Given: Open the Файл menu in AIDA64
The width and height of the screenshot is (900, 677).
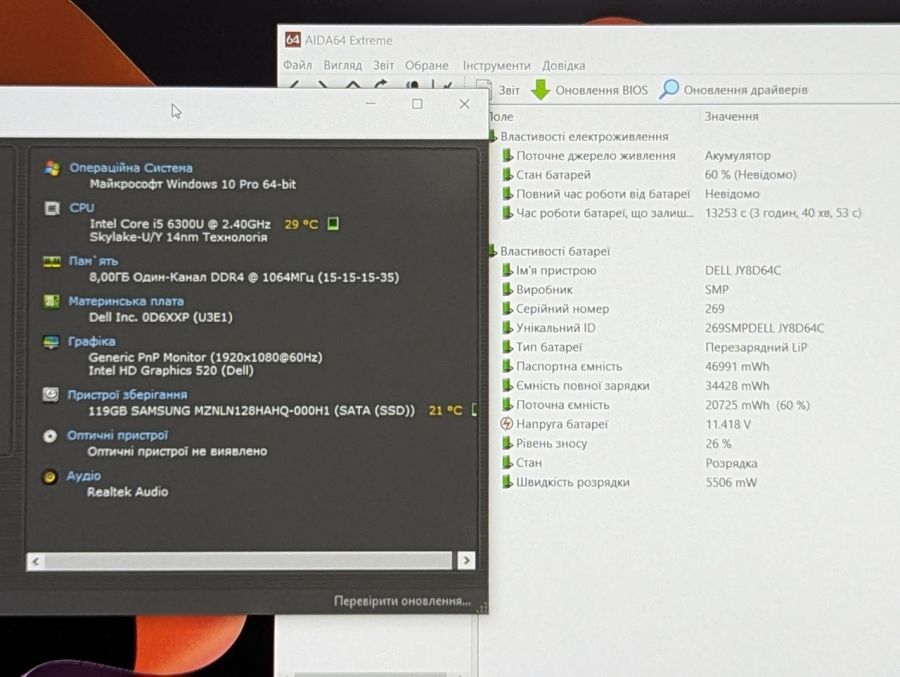Looking at the screenshot, I should tap(297, 65).
